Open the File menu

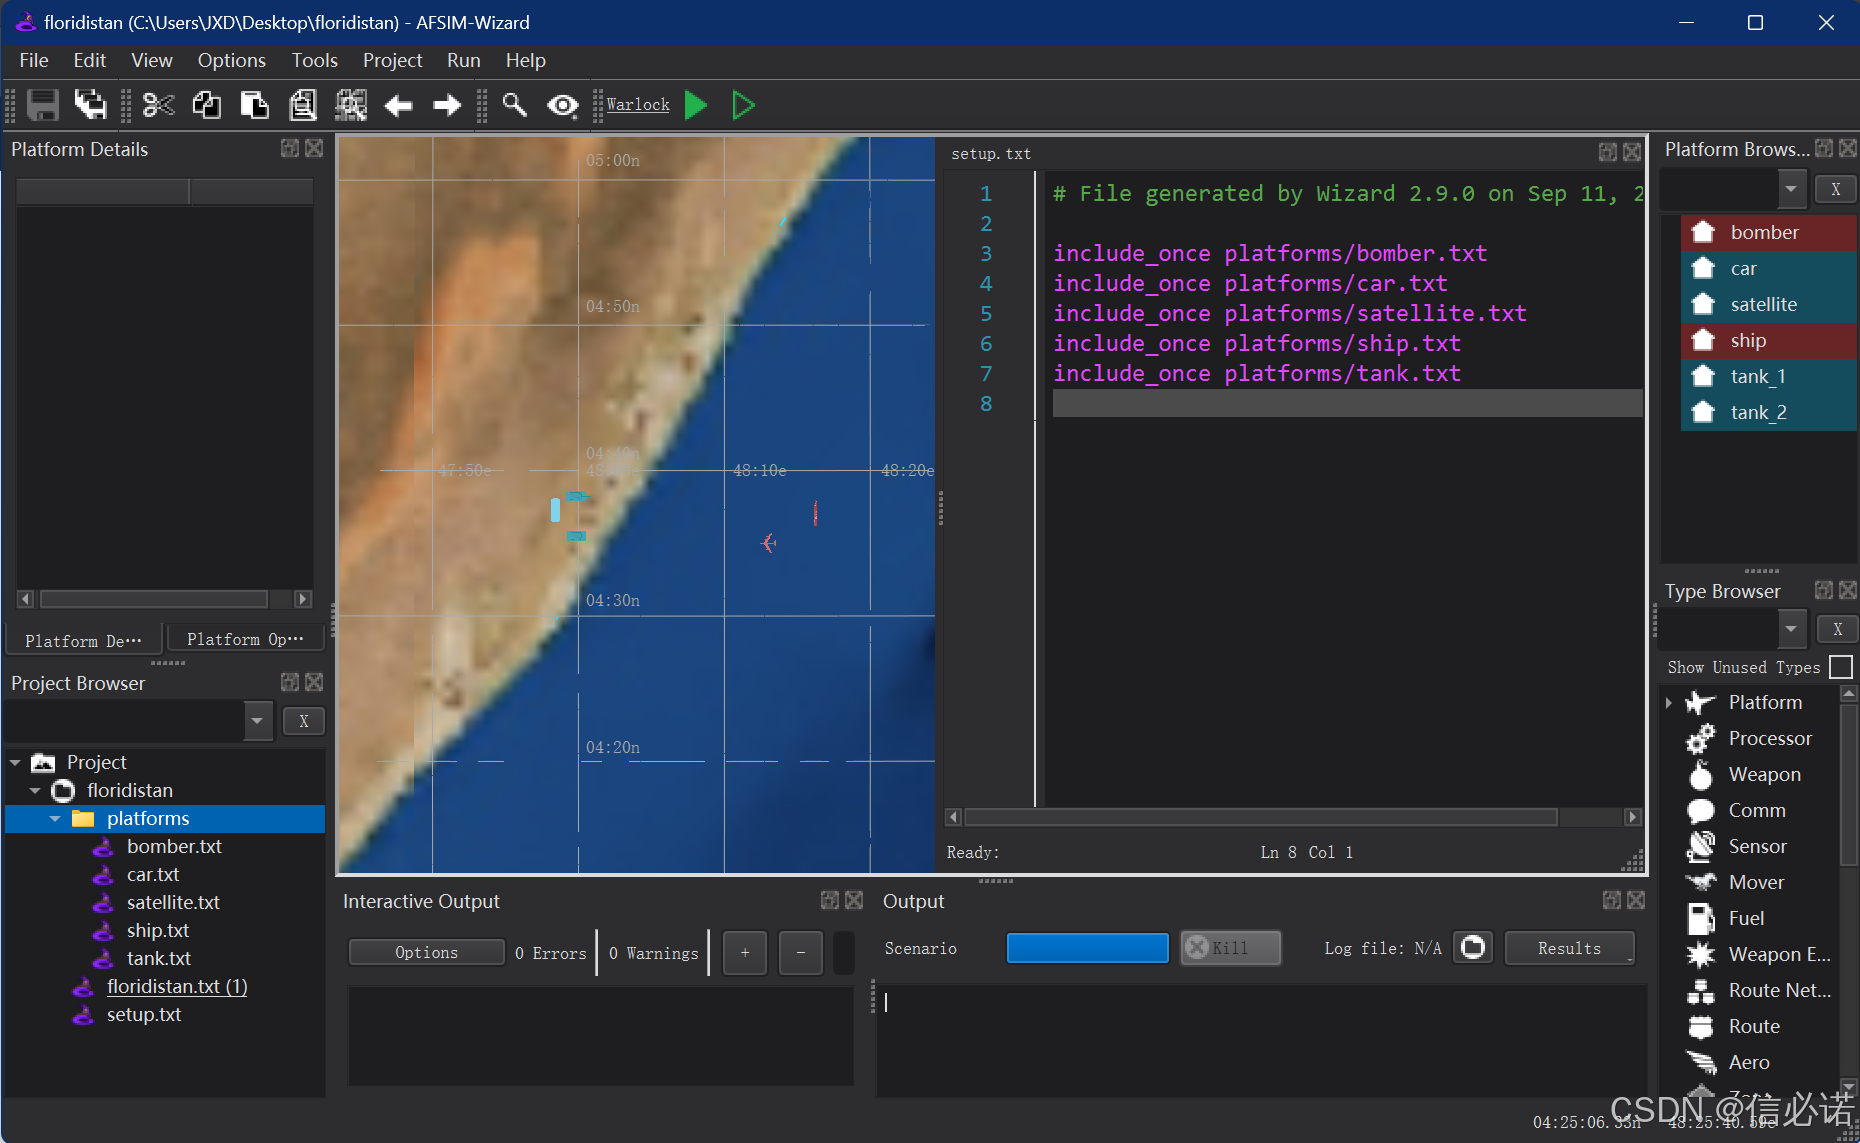[x=34, y=60]
